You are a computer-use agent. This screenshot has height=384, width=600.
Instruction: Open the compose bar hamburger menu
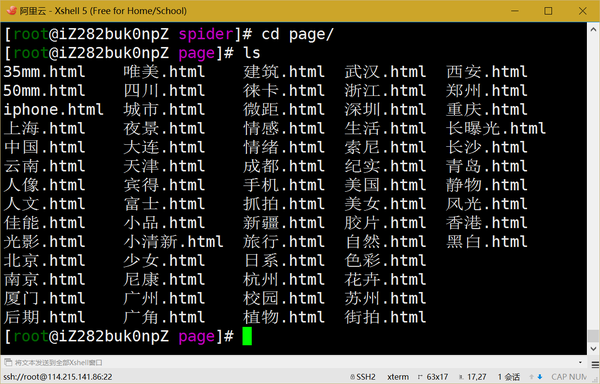click(595, 364)
